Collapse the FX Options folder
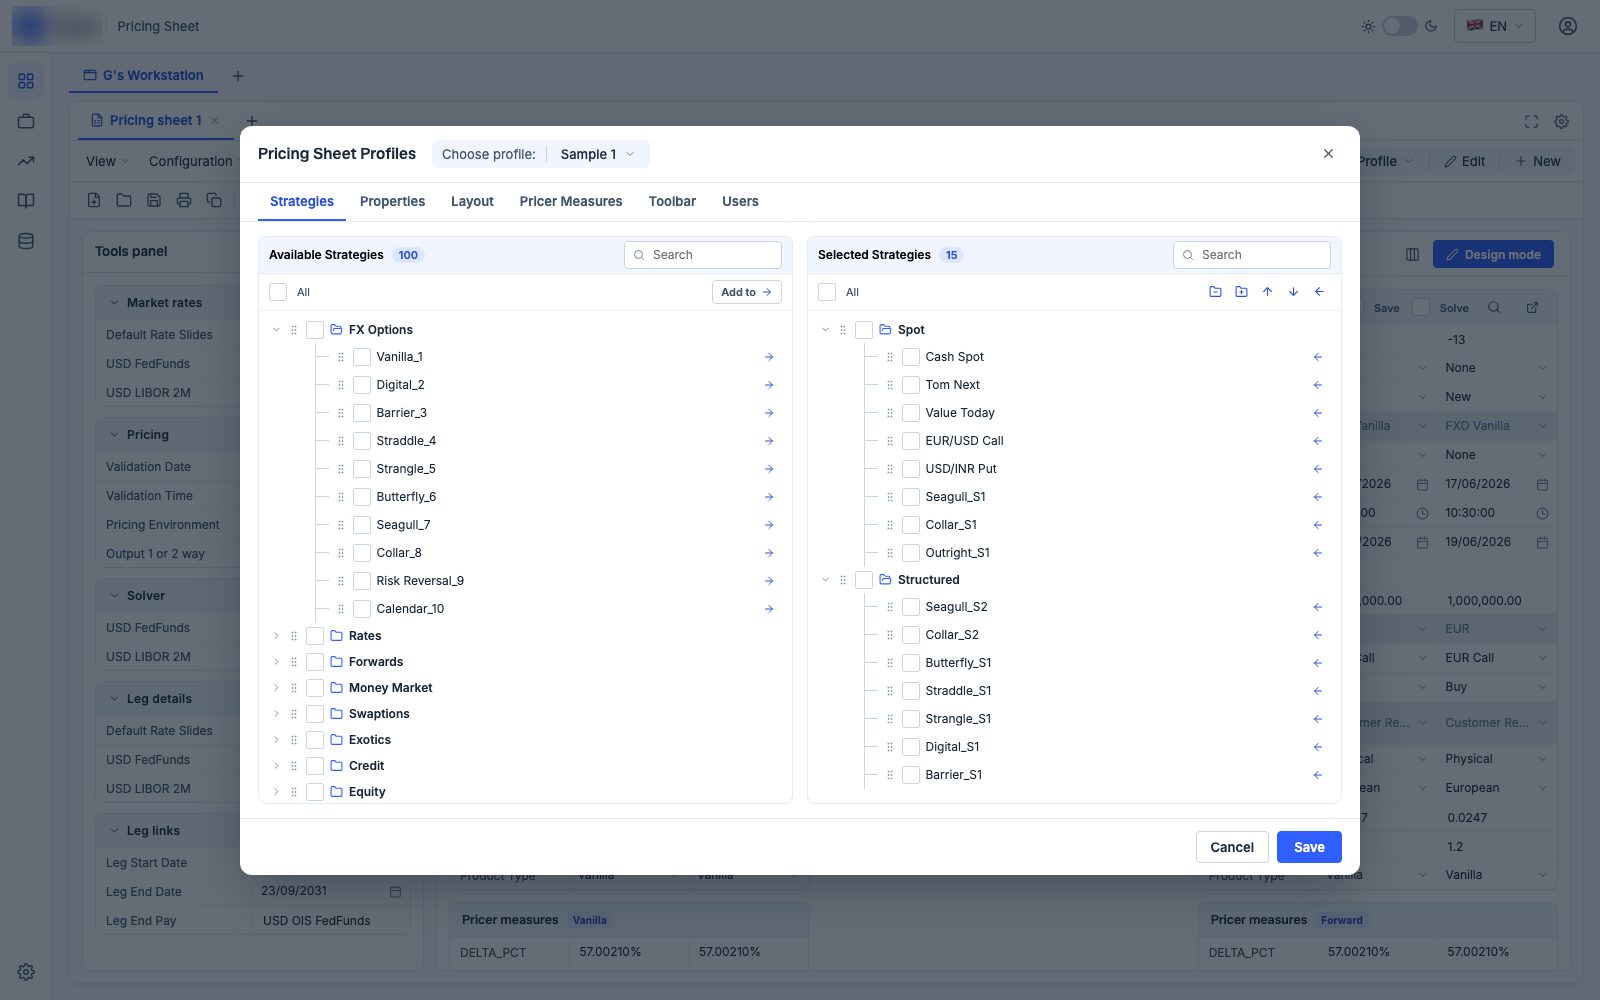Screen dimensions: 1600x1000 pyautogui.click(x=277, y=330)
